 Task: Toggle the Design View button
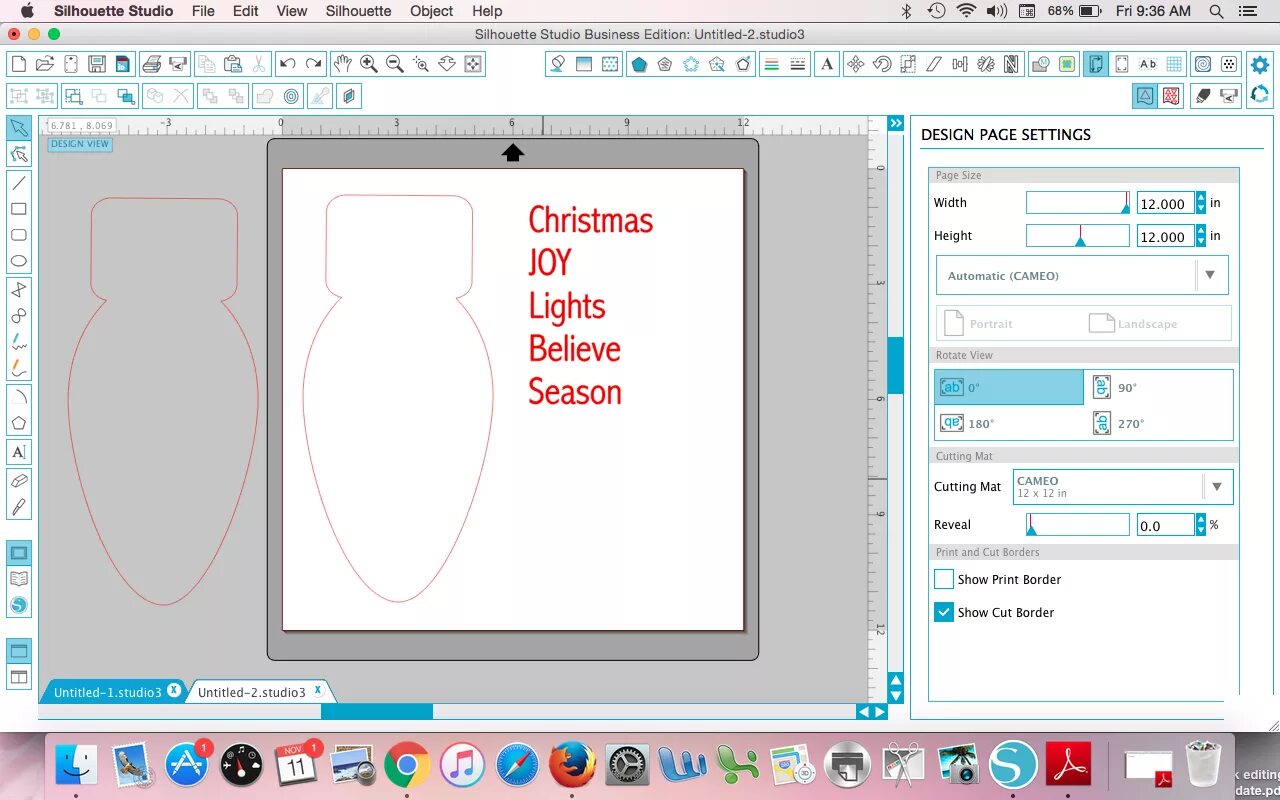tap(80, 144)
